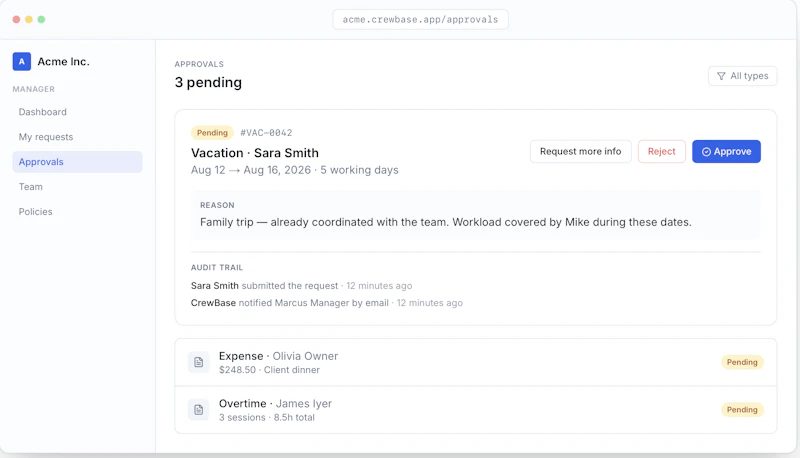Click the Request more info button
The image size is (800, 458).
[581, 151]
